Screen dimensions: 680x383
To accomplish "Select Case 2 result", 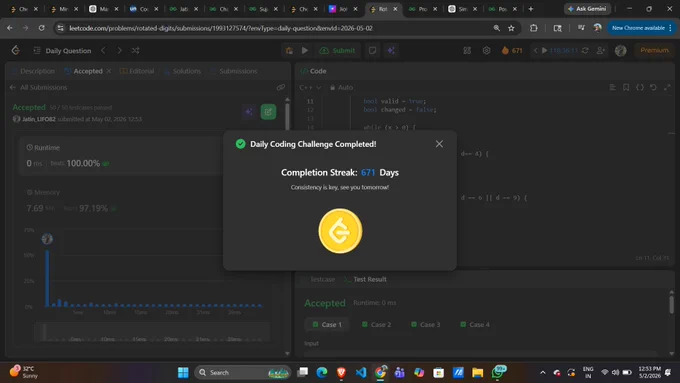I will (376, 324).
